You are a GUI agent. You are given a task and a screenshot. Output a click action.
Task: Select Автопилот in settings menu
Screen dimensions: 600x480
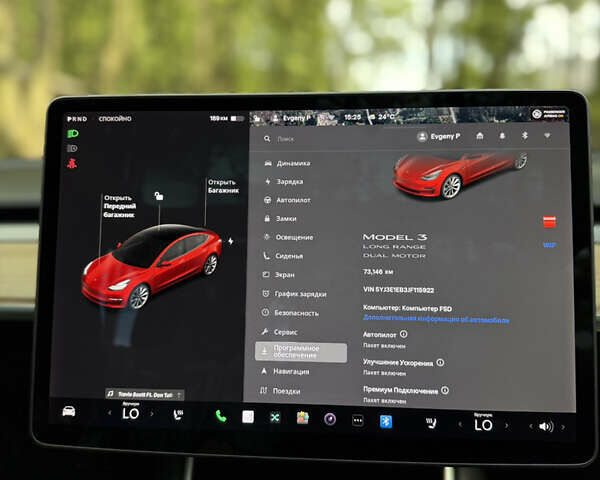293,200
